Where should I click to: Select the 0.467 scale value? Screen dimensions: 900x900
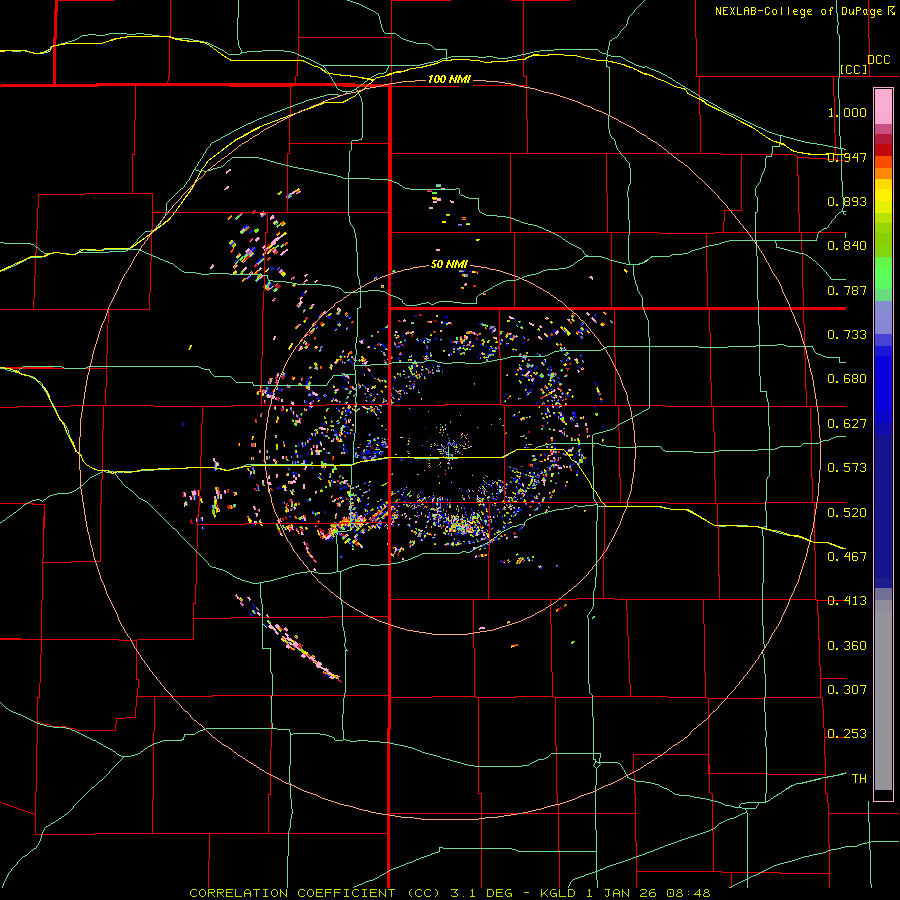pyautogui.click(x=847, y=557)
